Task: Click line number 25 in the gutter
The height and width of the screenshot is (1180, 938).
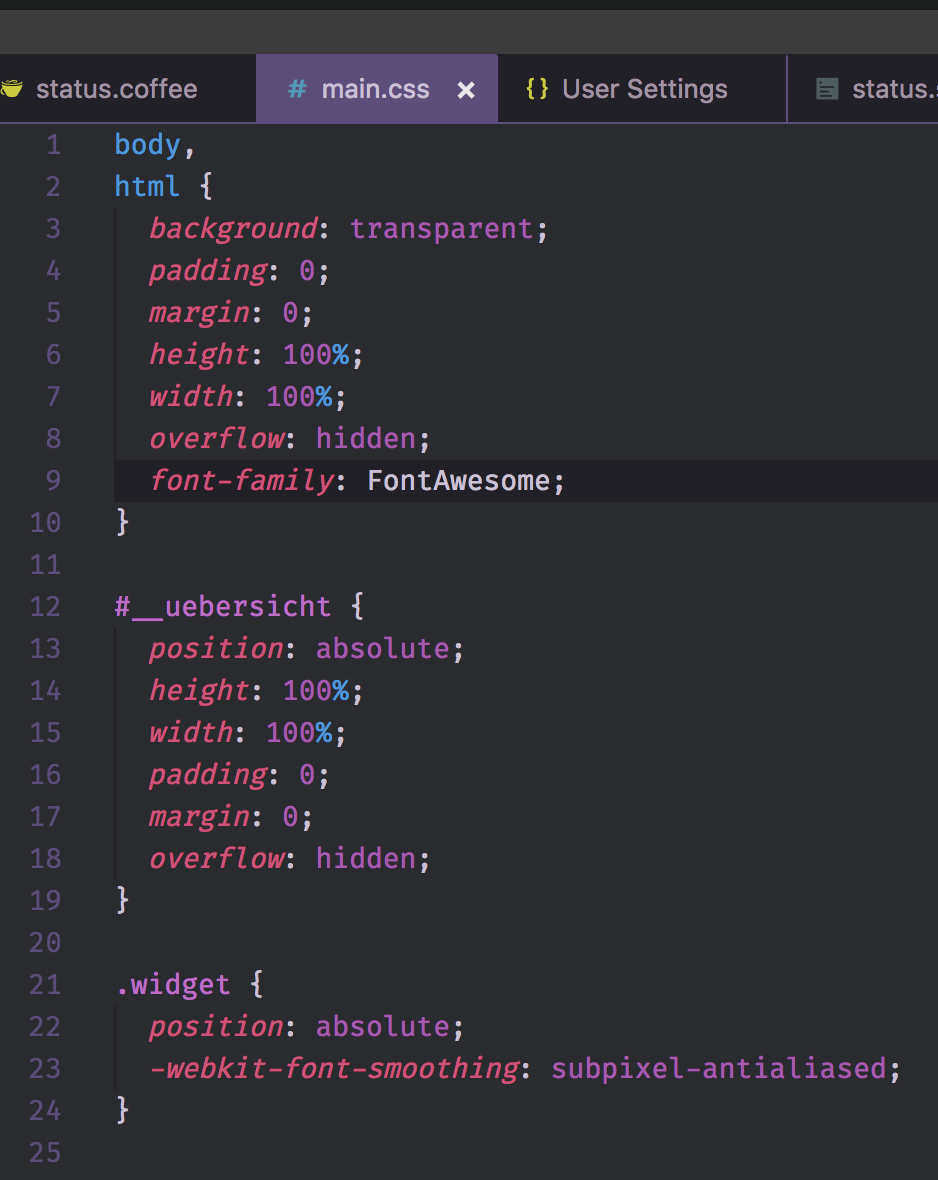Action: tap(45, 1152)
